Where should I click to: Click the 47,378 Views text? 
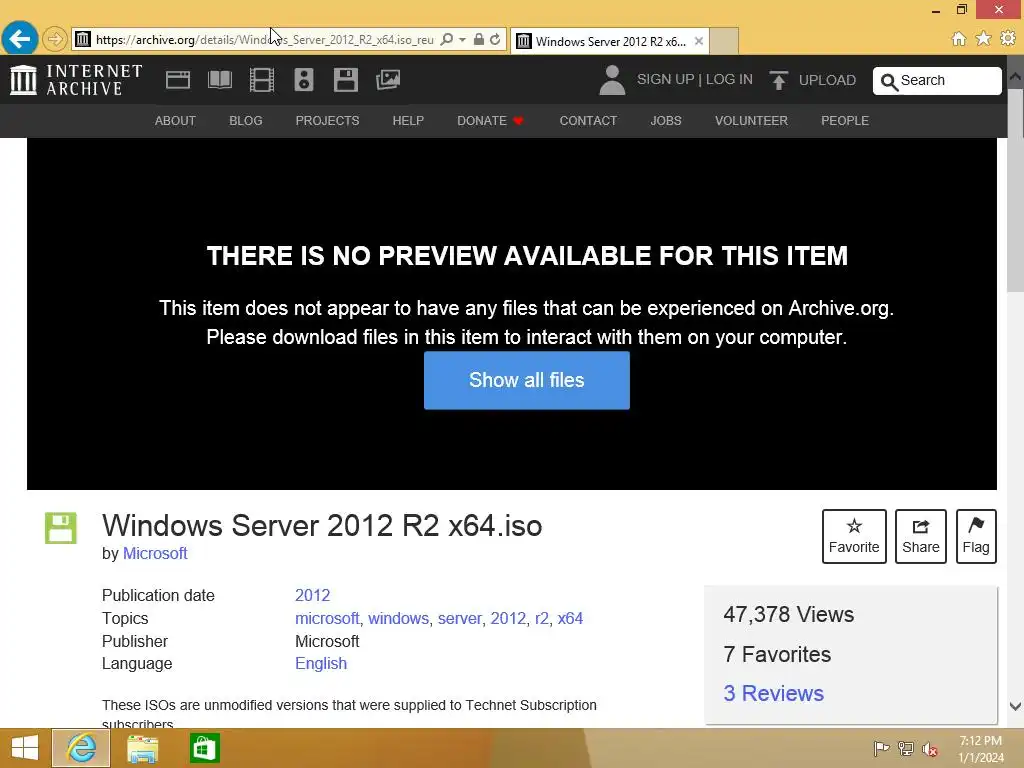[x=788, y=615]
